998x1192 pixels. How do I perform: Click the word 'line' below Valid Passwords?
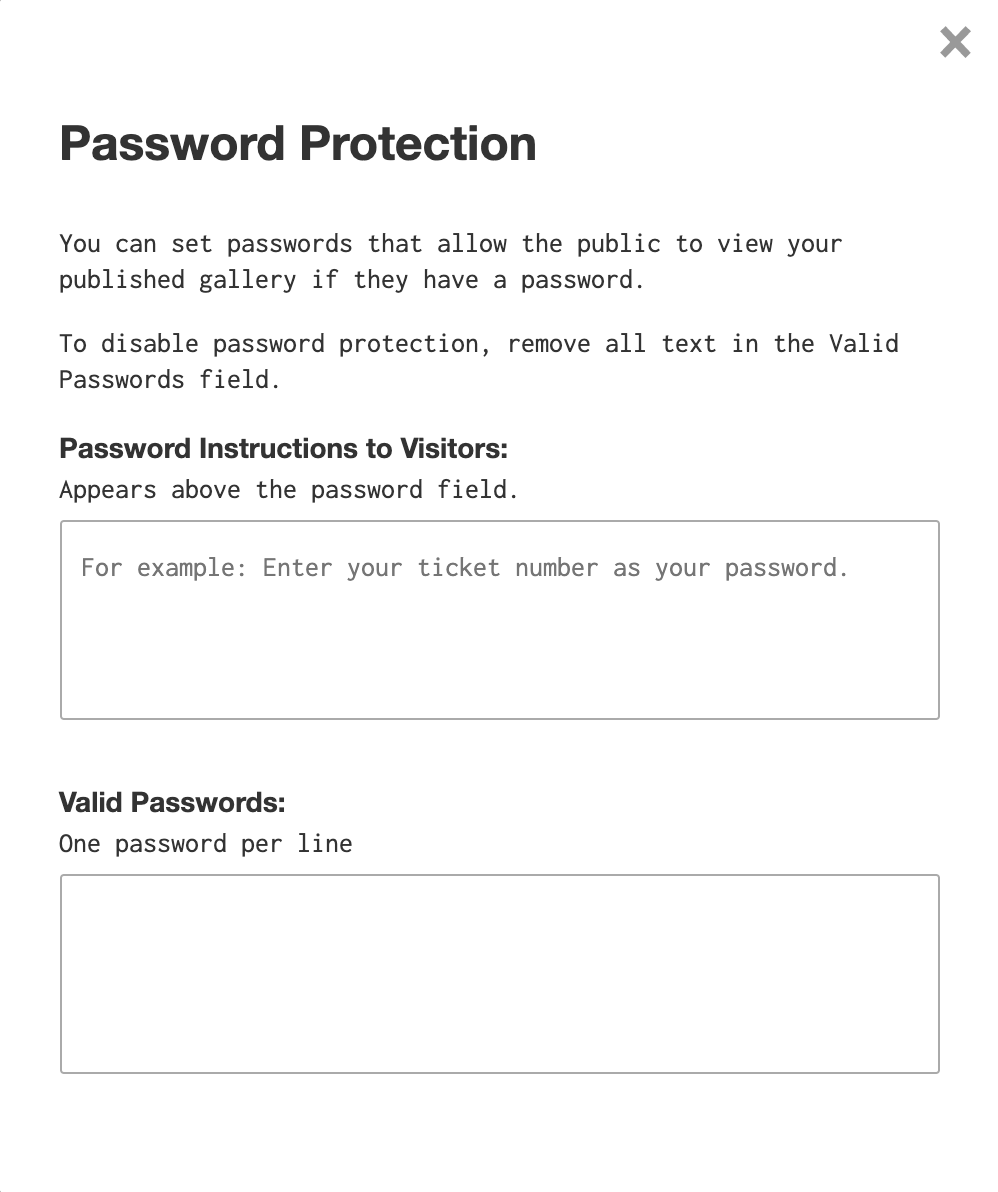tap(325, 844)
